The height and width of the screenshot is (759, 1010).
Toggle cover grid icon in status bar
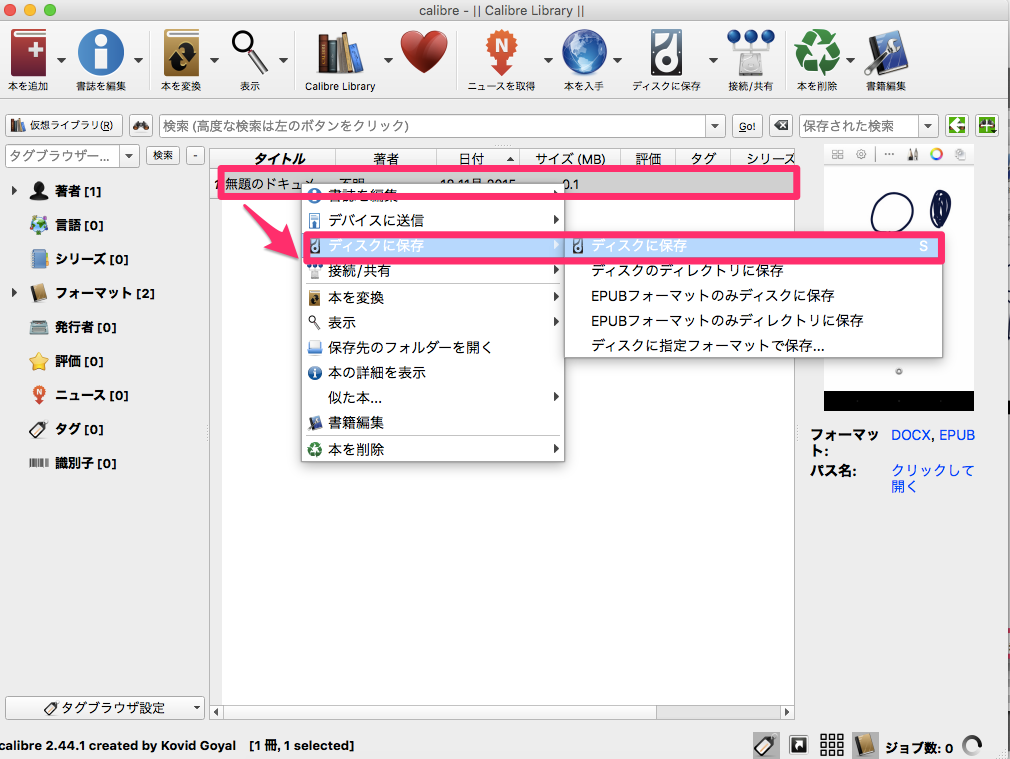[832, 745]
